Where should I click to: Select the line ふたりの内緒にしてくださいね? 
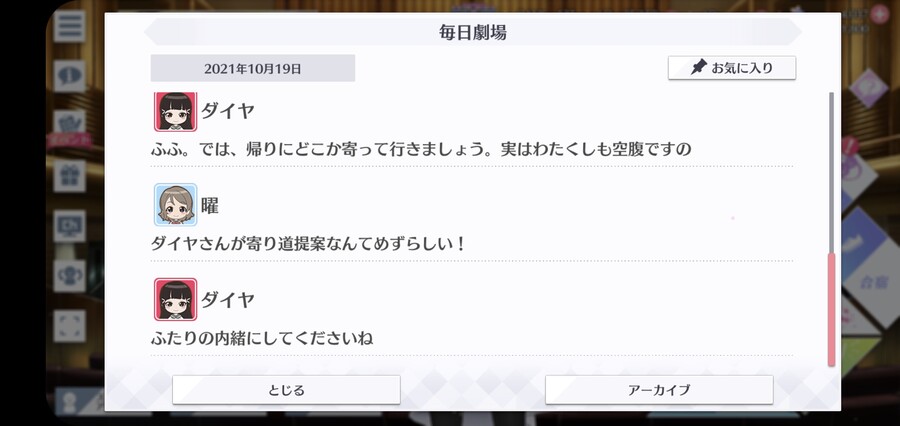tap(262, 338)
